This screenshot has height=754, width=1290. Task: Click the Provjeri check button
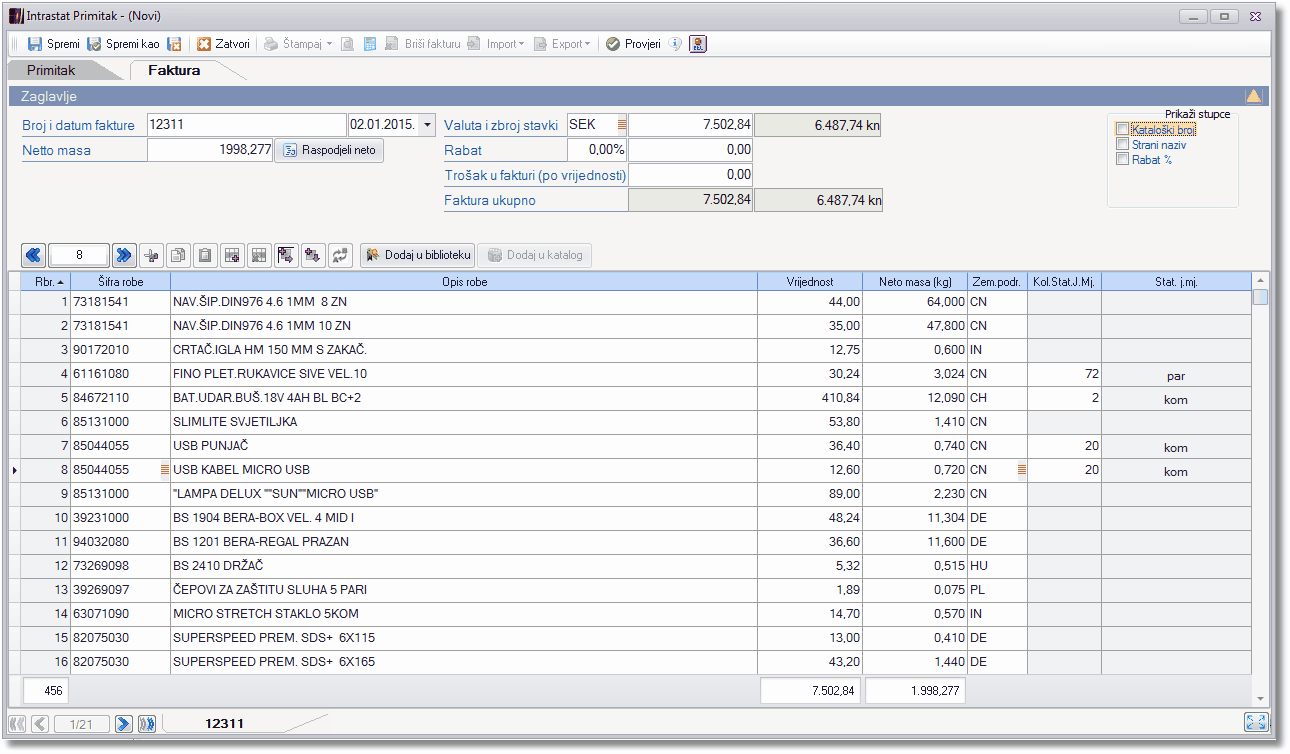pos(633,44)
